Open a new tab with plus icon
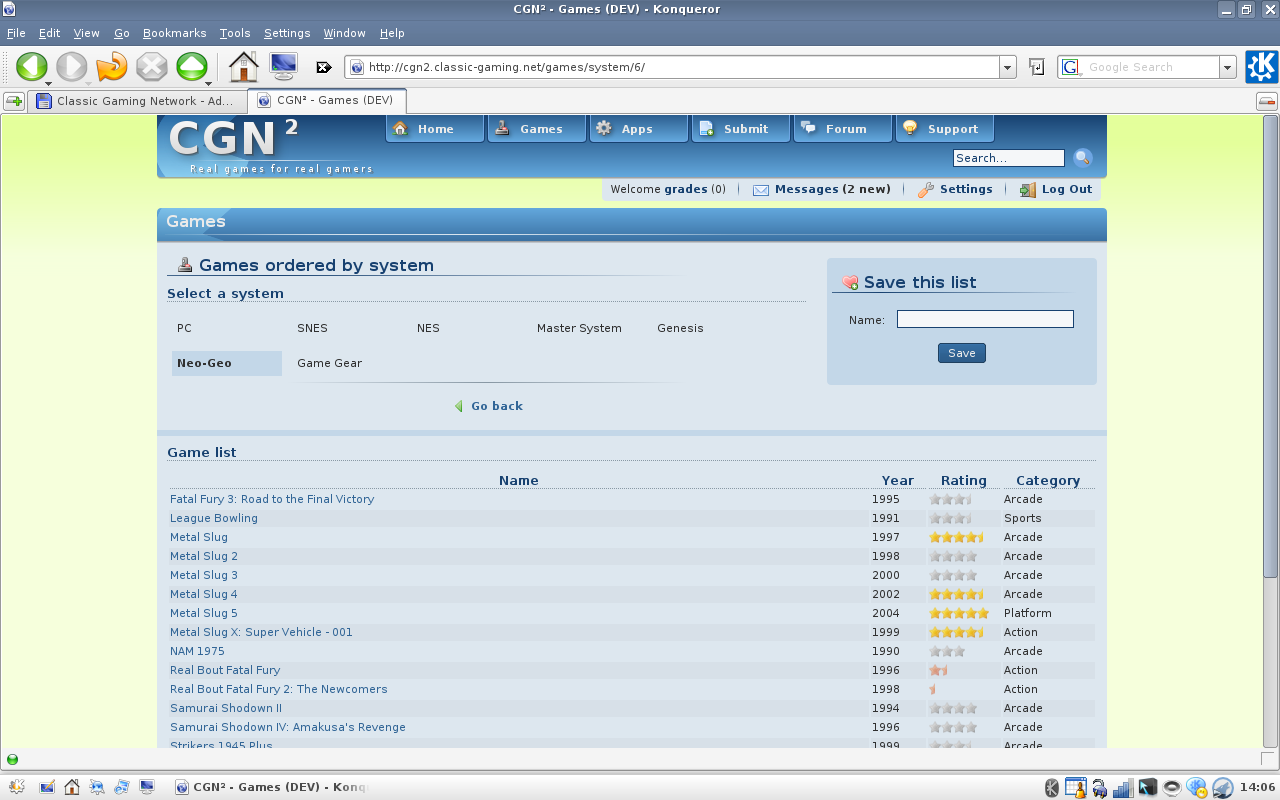The height and width of the screenshot is (800, 1280). pos(14,101)
